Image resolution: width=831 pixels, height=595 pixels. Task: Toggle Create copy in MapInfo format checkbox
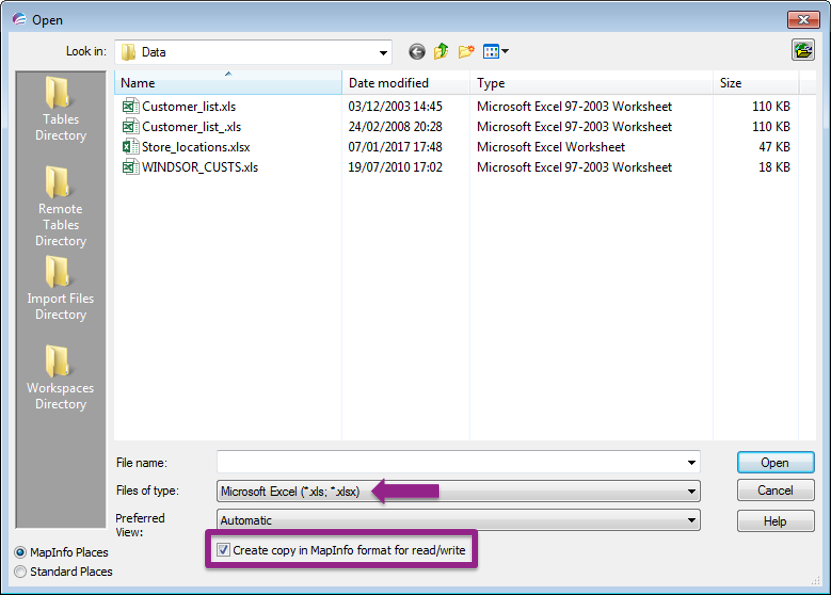click(222, 549)
